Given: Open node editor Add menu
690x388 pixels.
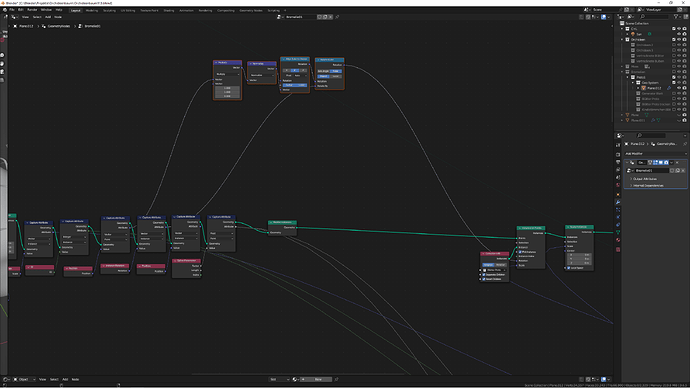Looking at the screenshot, I should point(48,17).
